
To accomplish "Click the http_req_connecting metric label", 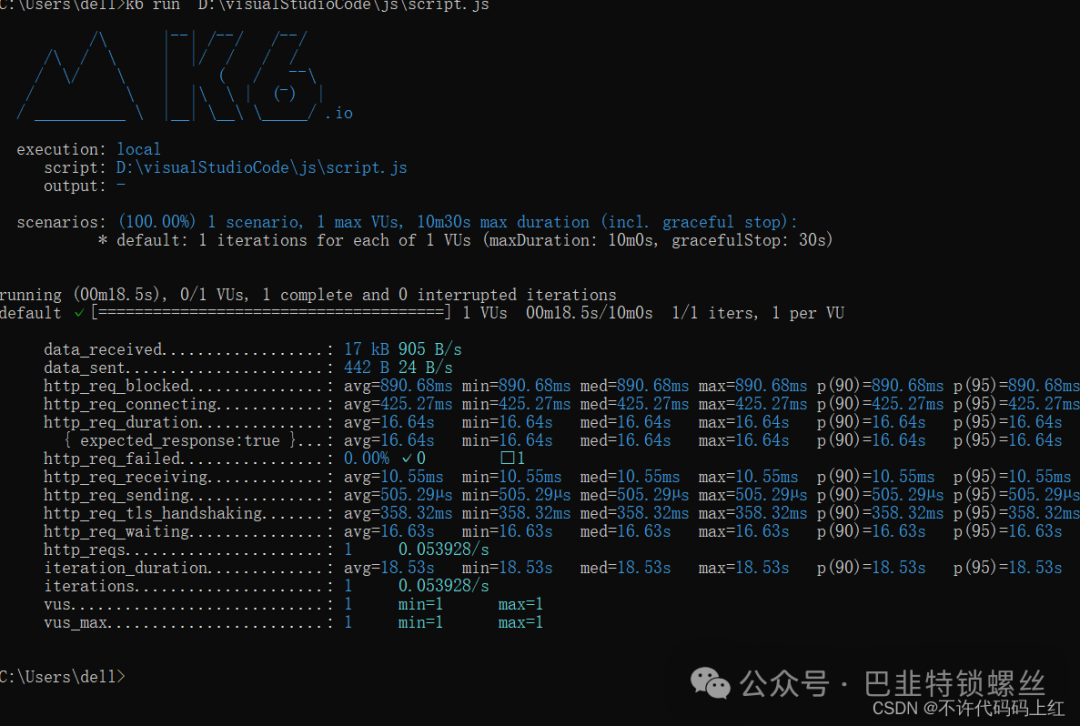I will click(131, 404).
